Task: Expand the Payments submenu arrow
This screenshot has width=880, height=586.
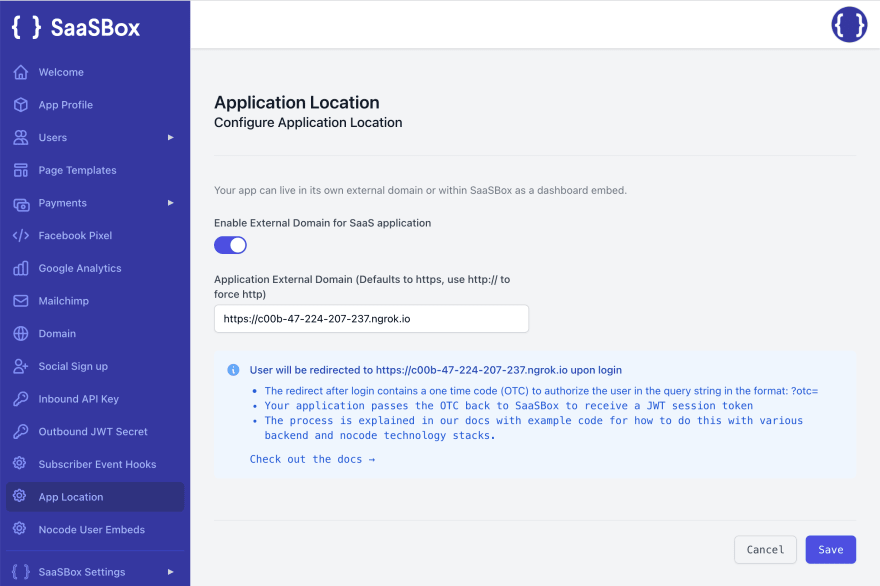Action: (171, 203)
